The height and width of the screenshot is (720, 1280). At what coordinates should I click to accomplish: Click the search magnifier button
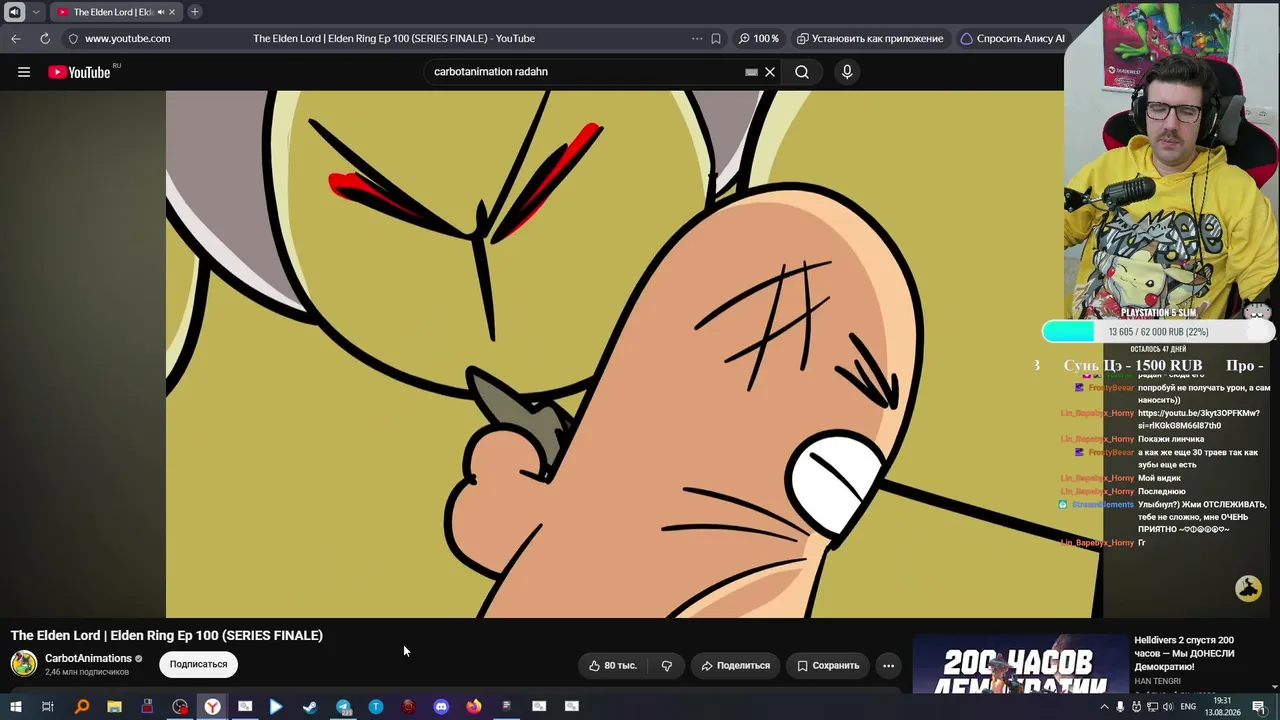point(802,72)
